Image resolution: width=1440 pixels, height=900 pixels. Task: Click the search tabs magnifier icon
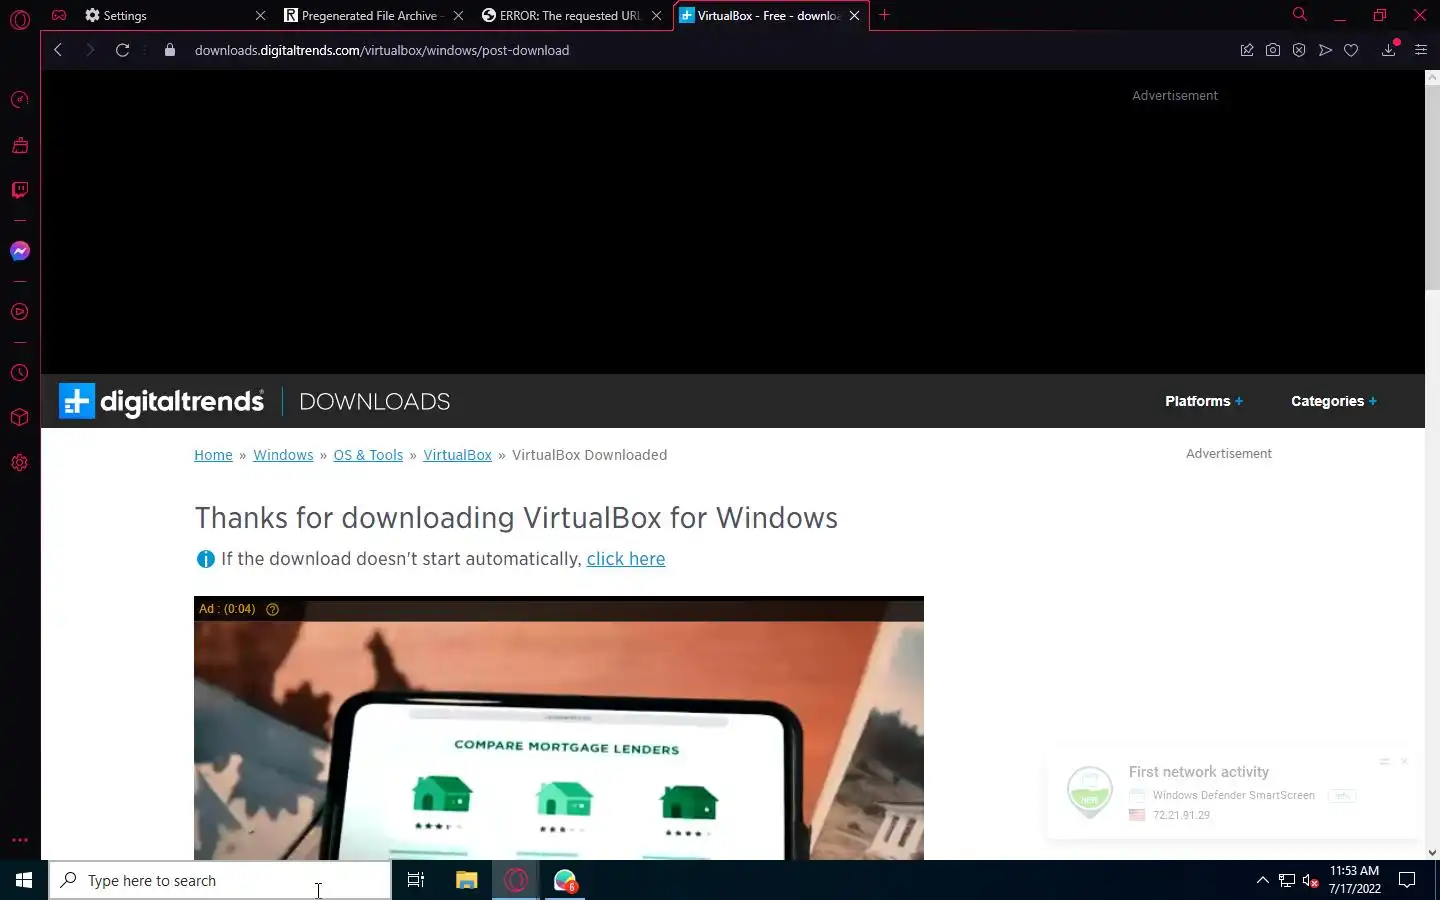(x=1299, y=15)
